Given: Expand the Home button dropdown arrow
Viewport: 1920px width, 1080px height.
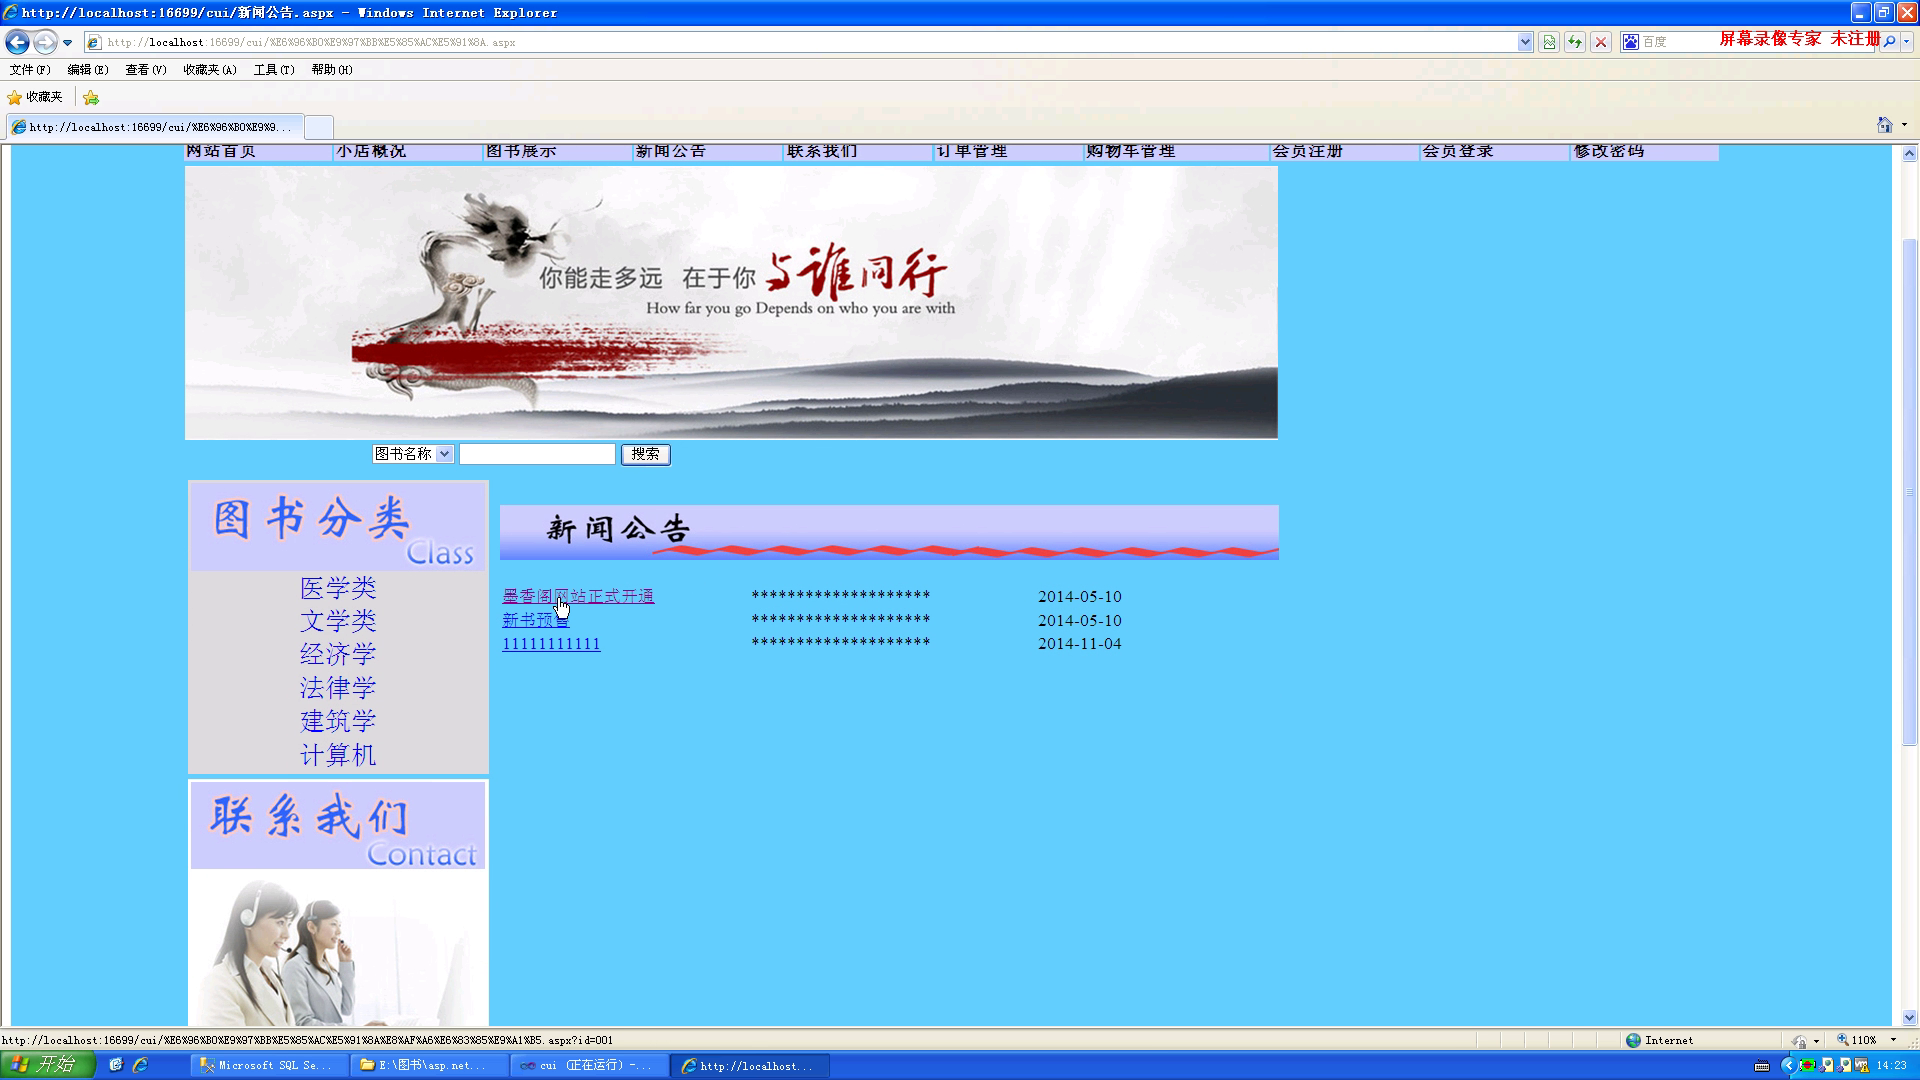Looking at the screenshot, I should pos(1904,125).
